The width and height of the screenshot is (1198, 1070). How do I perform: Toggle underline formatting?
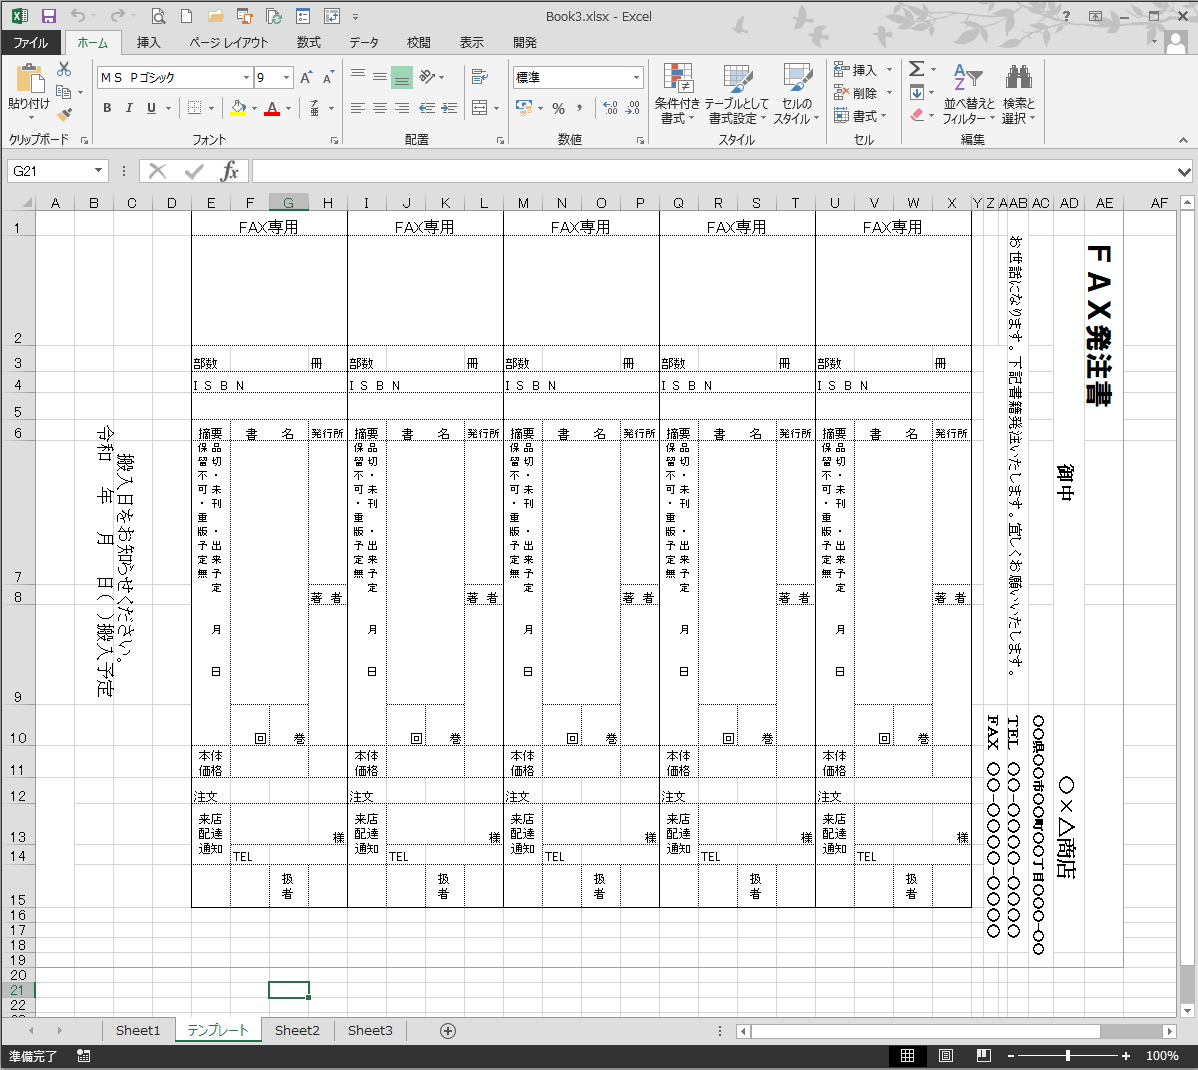pos(151,108)
